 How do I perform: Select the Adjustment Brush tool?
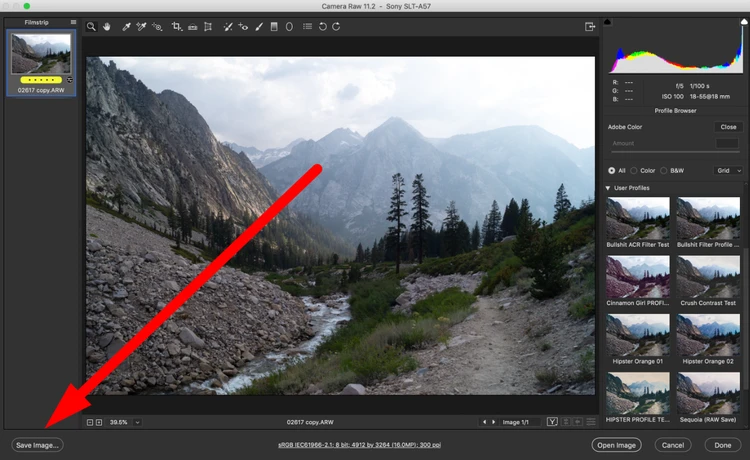coord(259,27)
